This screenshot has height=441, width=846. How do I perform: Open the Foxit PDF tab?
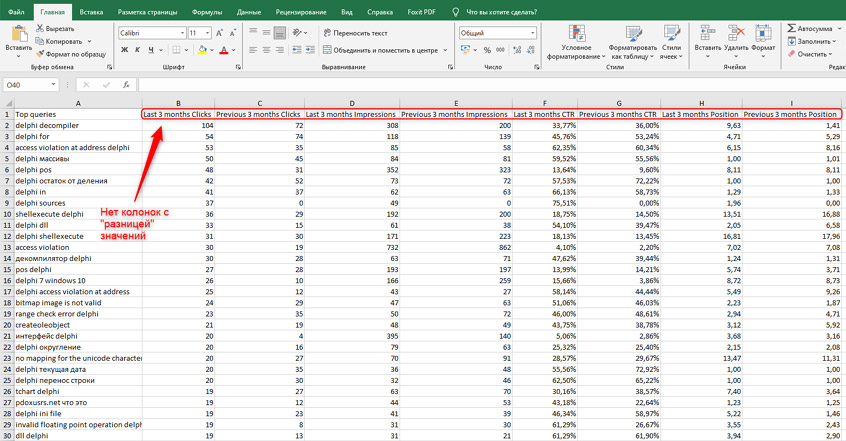421,11
